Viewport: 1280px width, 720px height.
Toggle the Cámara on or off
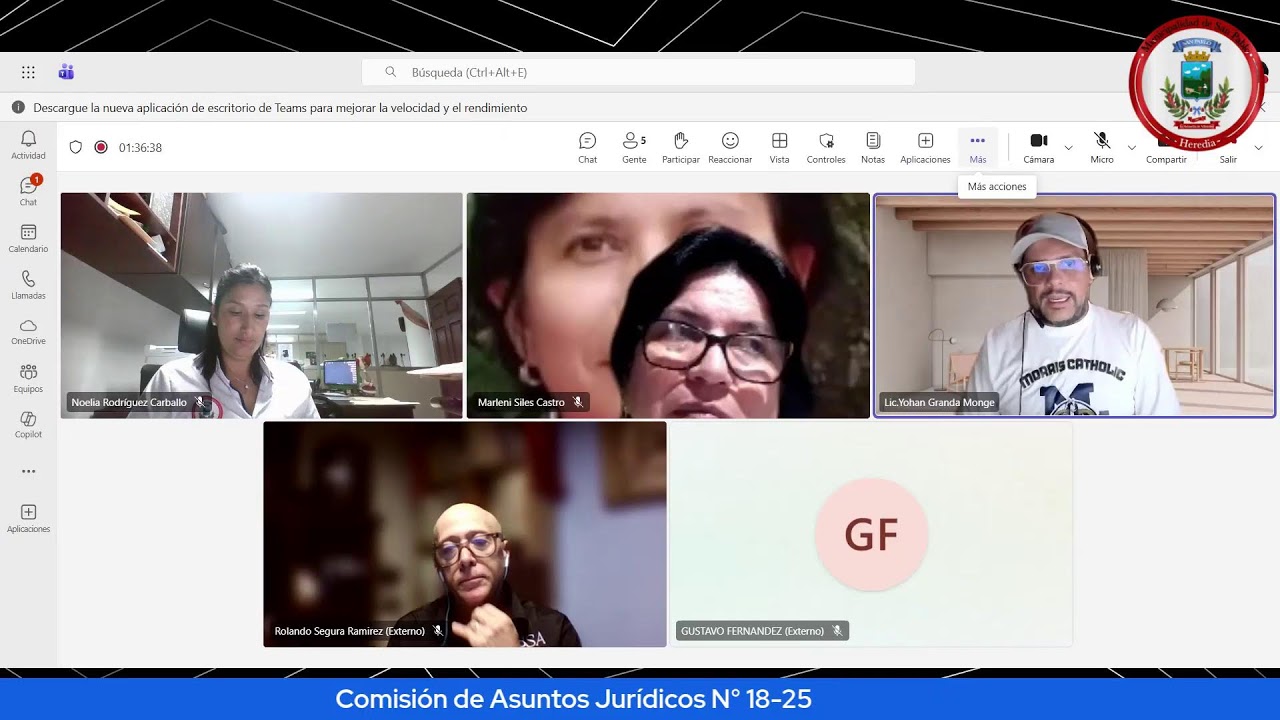click(1038, 148)
